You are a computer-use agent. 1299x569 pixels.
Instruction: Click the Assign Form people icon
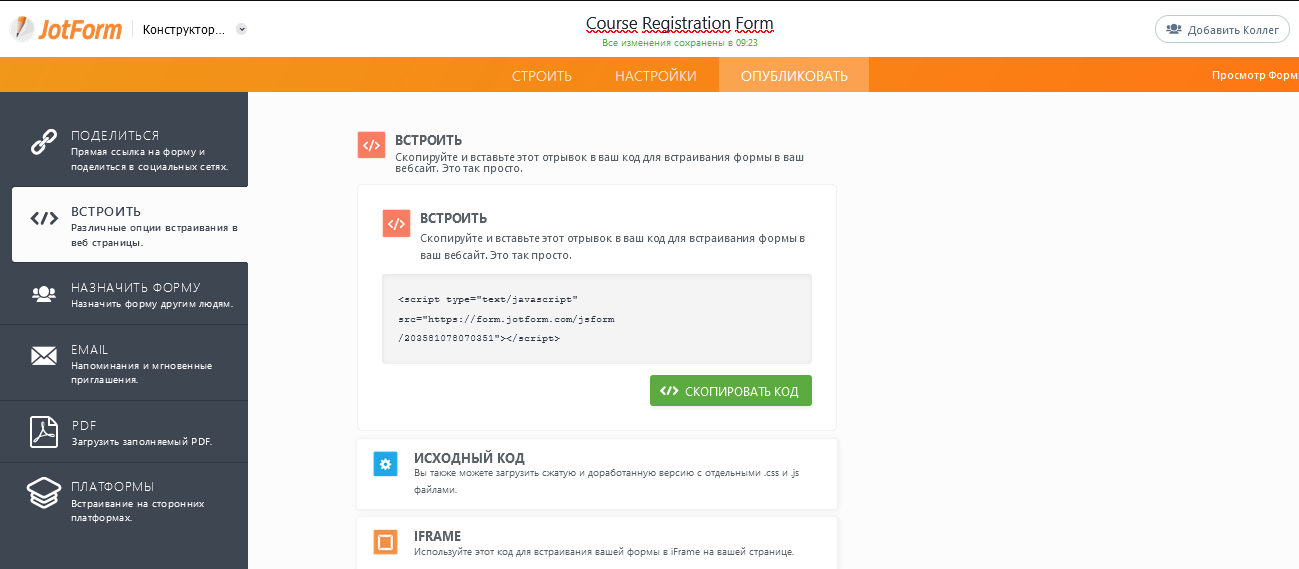pos(44,294)
